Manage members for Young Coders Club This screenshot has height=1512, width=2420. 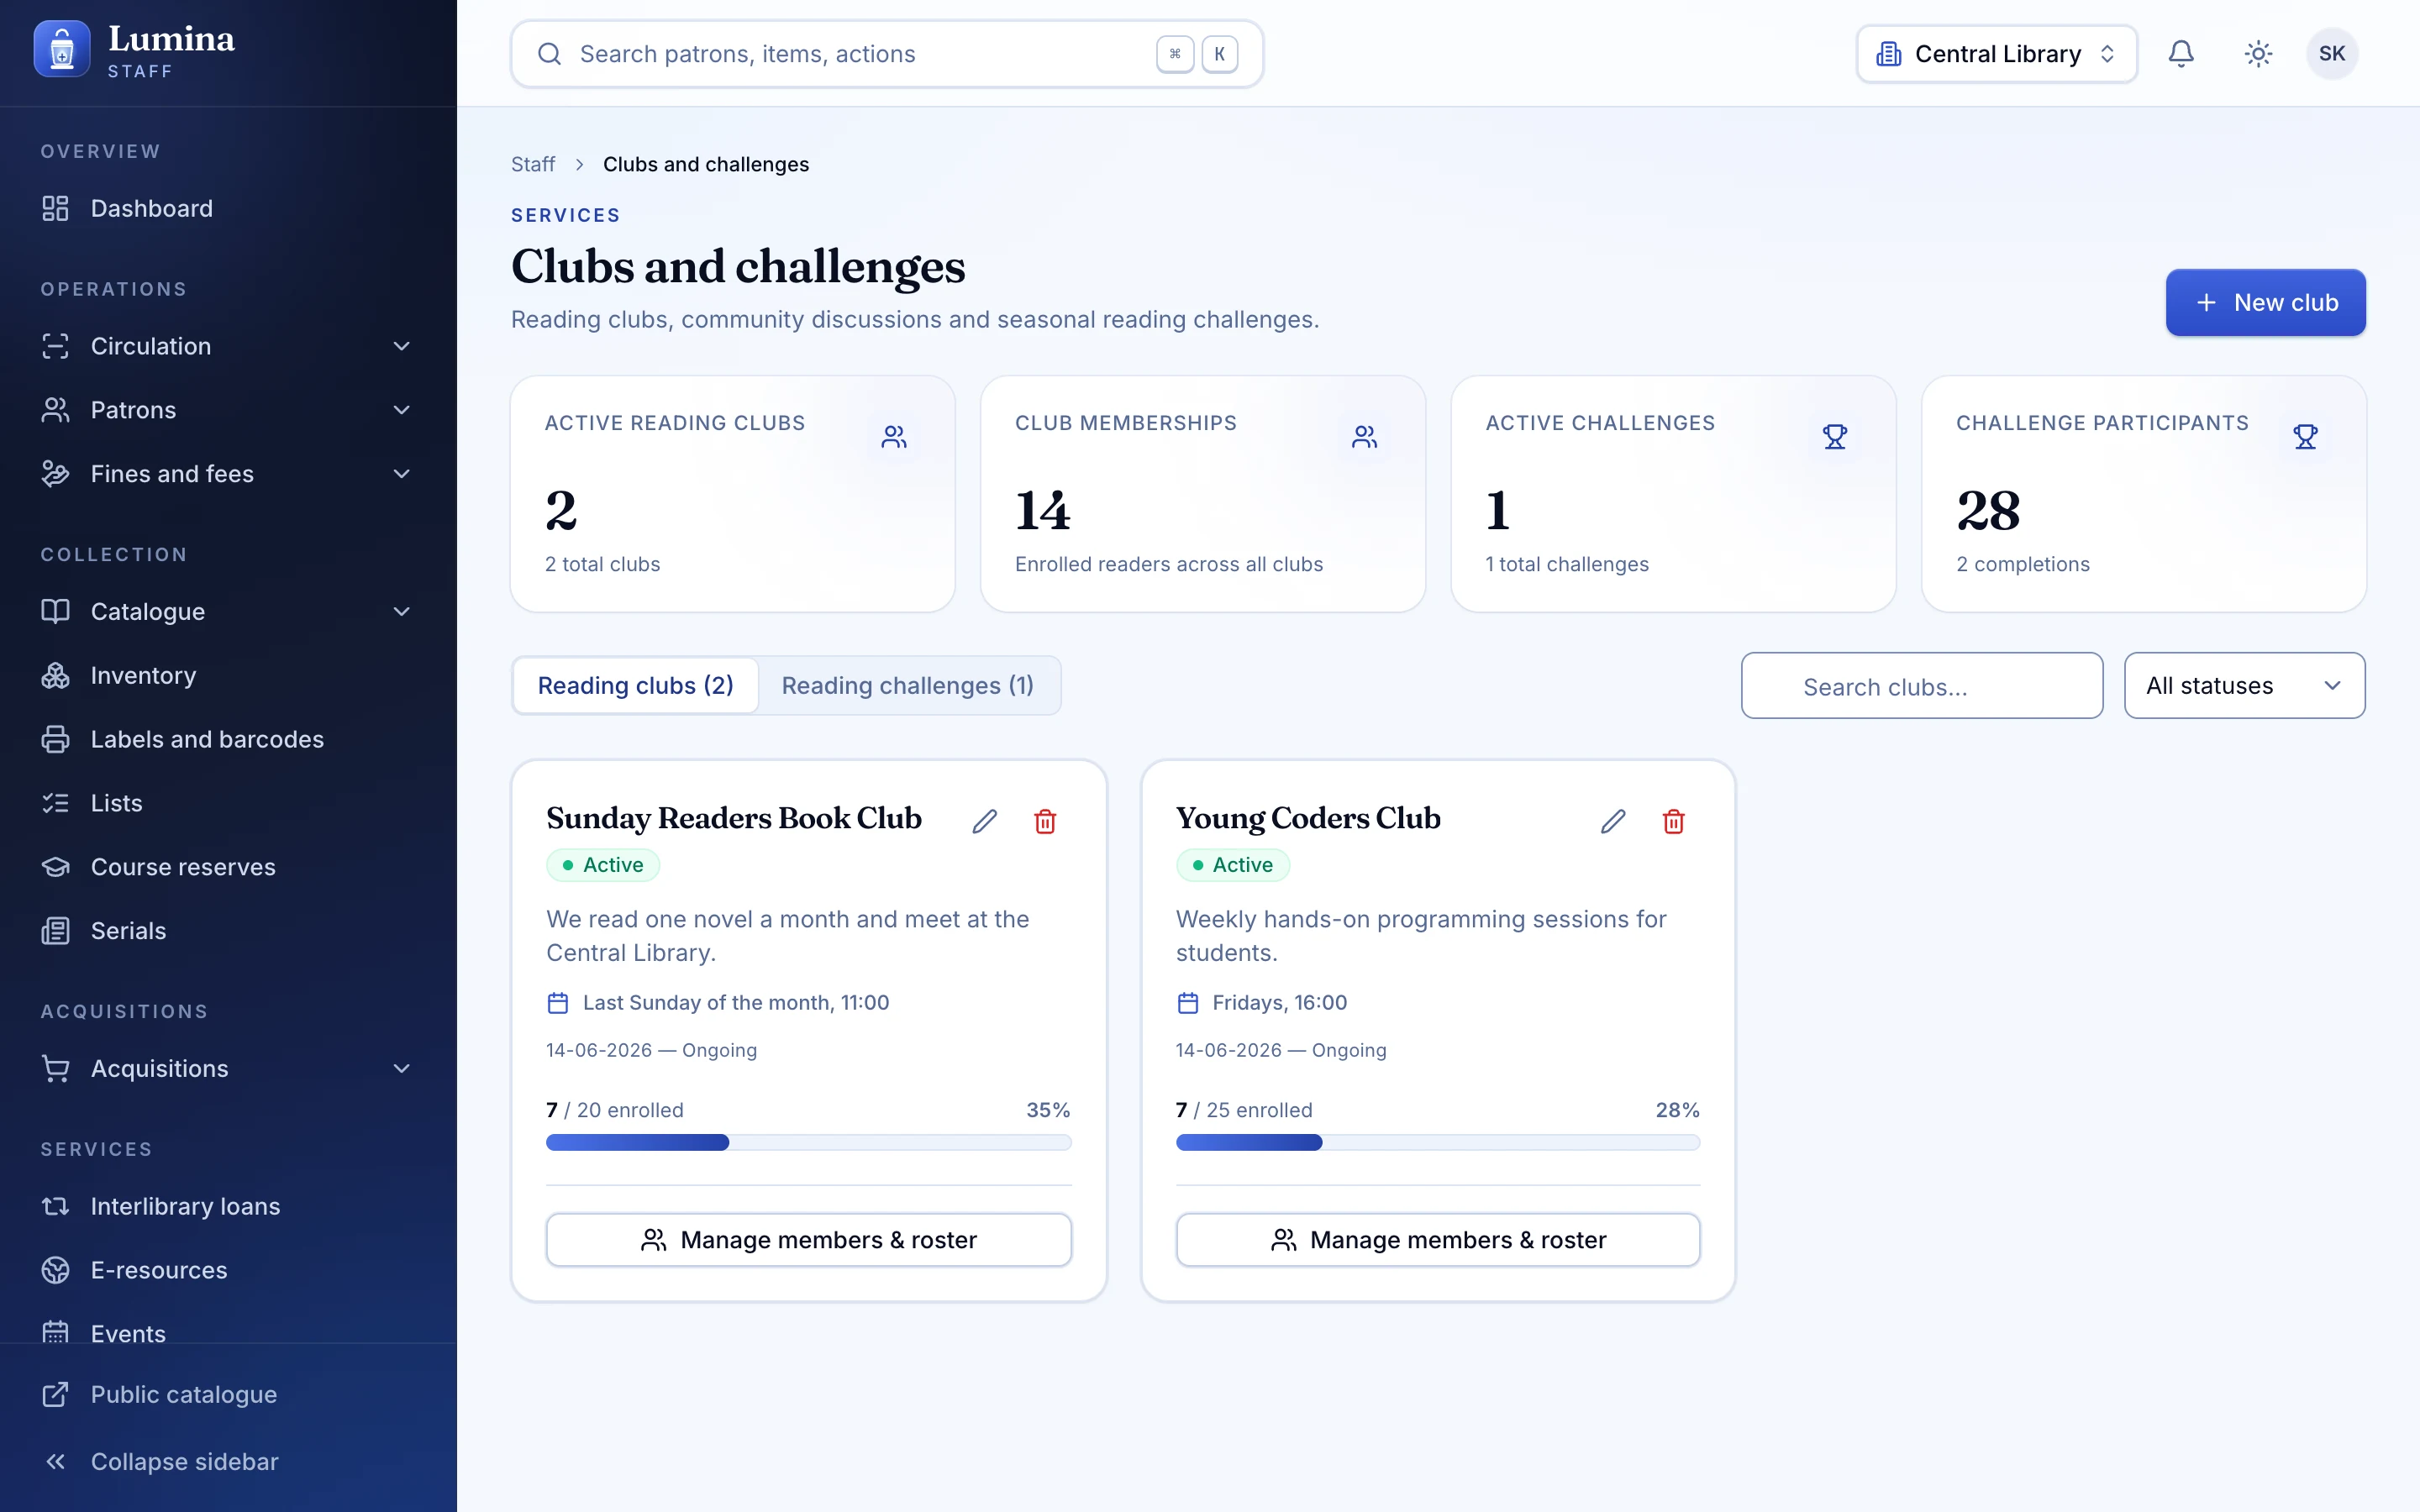coord(1438,1240)
